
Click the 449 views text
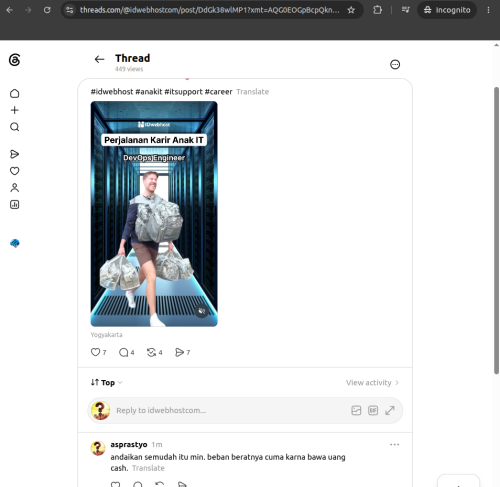(x=129, y=69)
